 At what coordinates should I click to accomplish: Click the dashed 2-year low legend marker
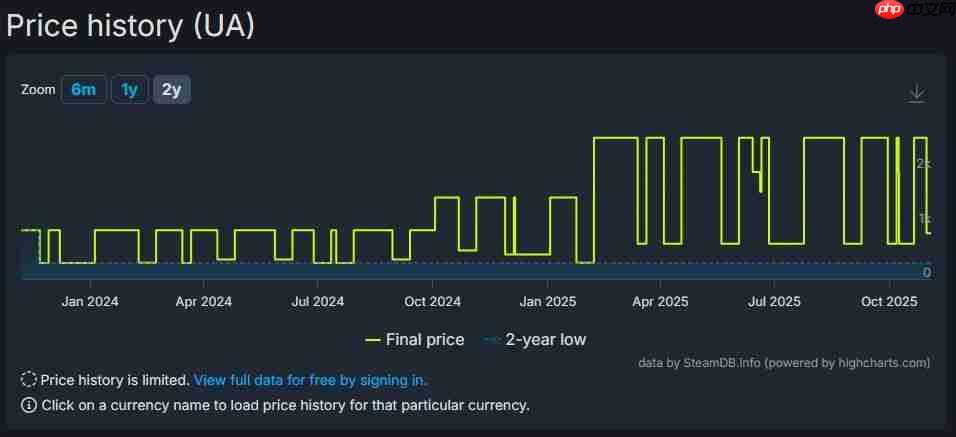tap(491, 340)
